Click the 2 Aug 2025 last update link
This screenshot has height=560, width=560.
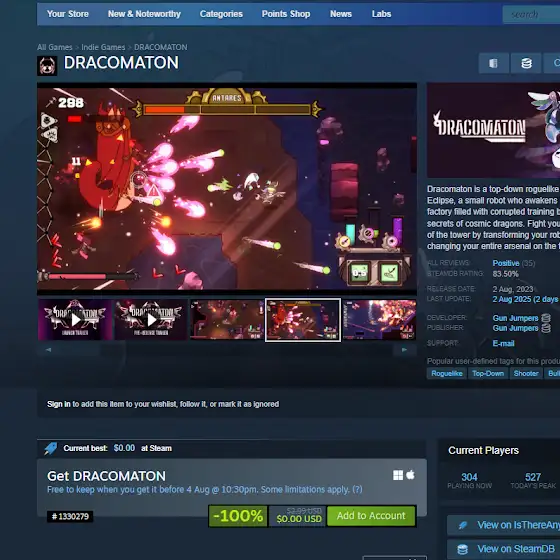525,299
